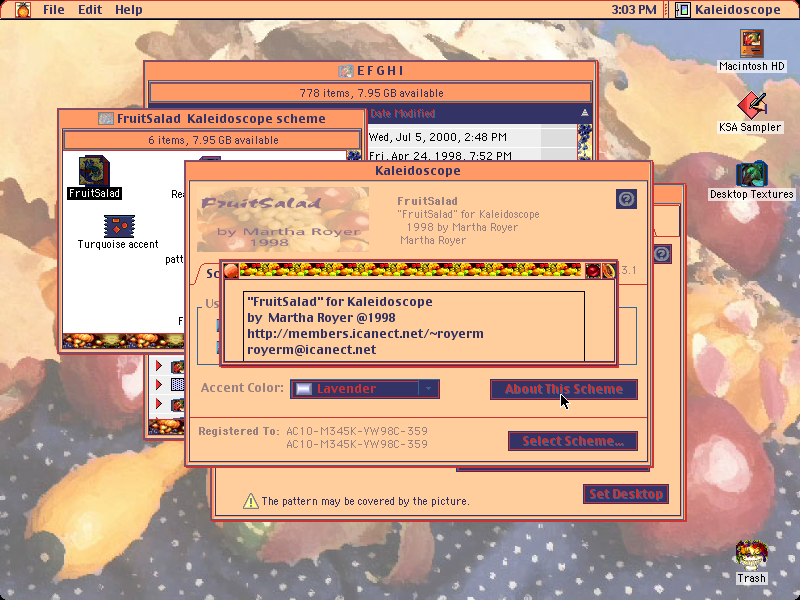Open the Accent Color Lavender dropdown
The height and width of the screenshot is (600, 800).
click(365, 389)
